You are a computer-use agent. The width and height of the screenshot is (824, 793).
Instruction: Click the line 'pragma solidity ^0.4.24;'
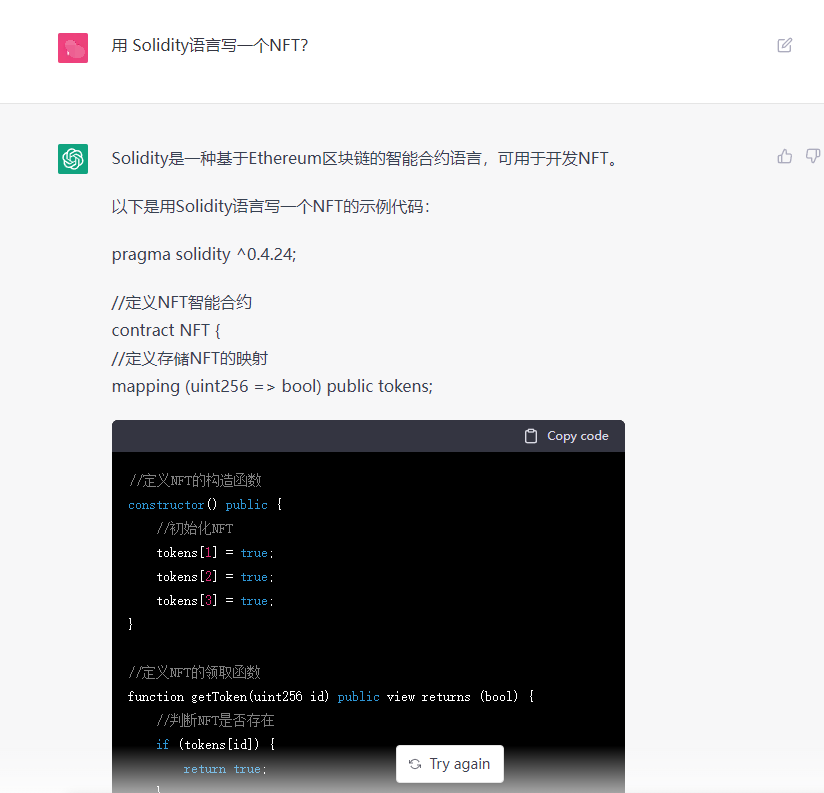(204, 254)
